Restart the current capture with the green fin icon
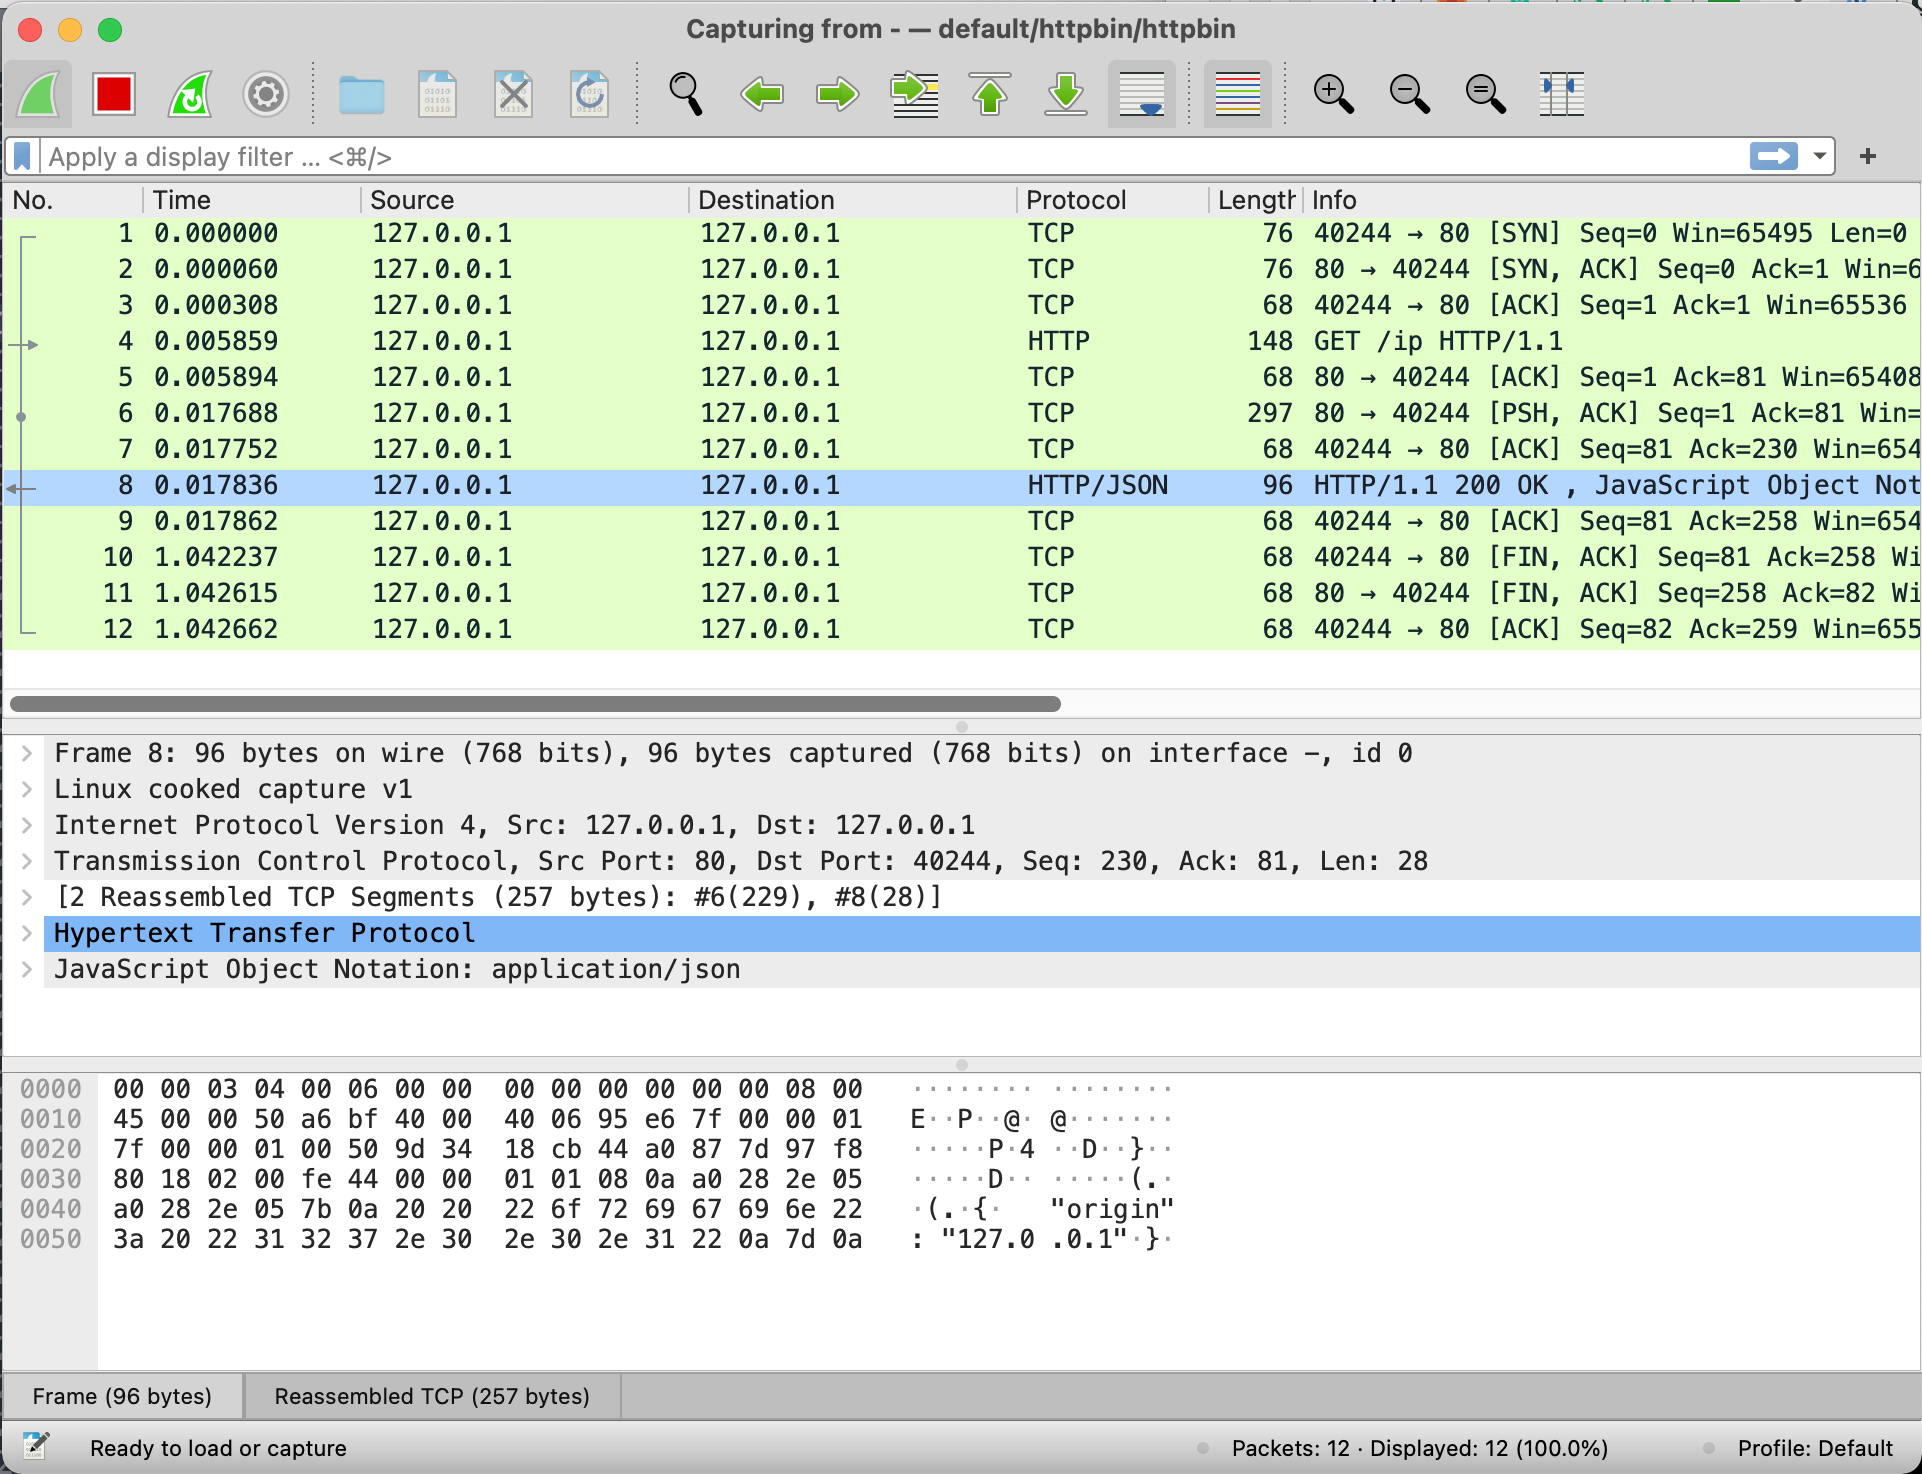This screenshot has width=1922, height=1474. point(190,95)
